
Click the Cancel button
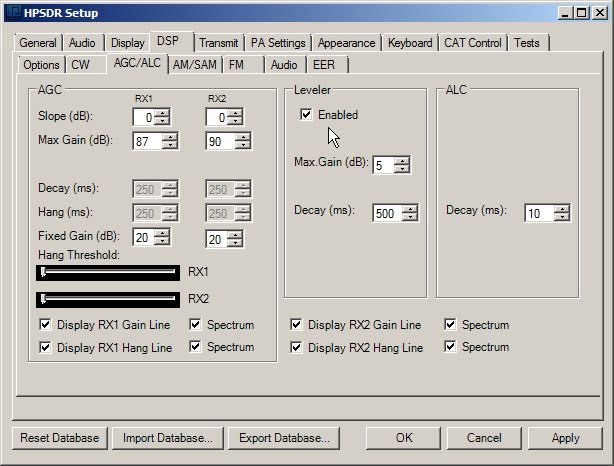pyautogui.click(x=484, y=438)
